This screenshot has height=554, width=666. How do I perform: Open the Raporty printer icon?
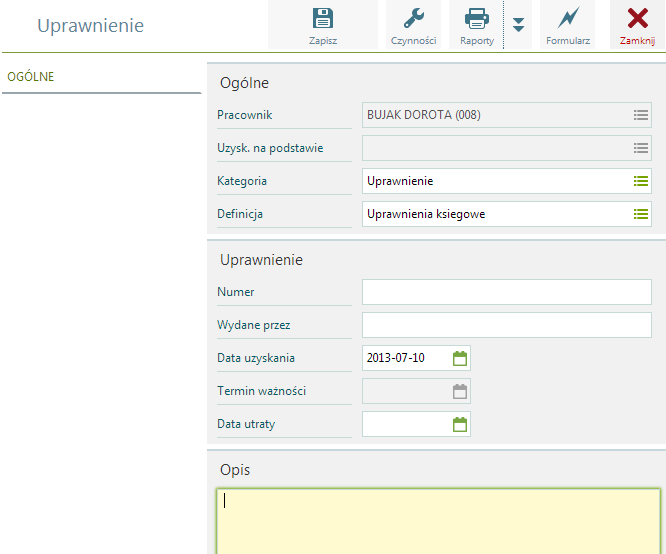click(477, 18)
